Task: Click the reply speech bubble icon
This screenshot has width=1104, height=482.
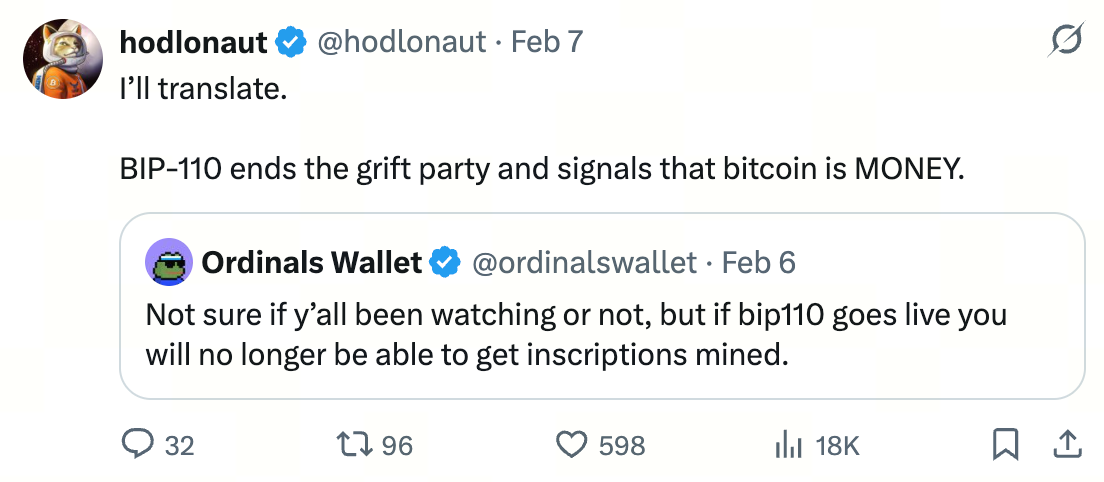Action: [x=136, y=445]
